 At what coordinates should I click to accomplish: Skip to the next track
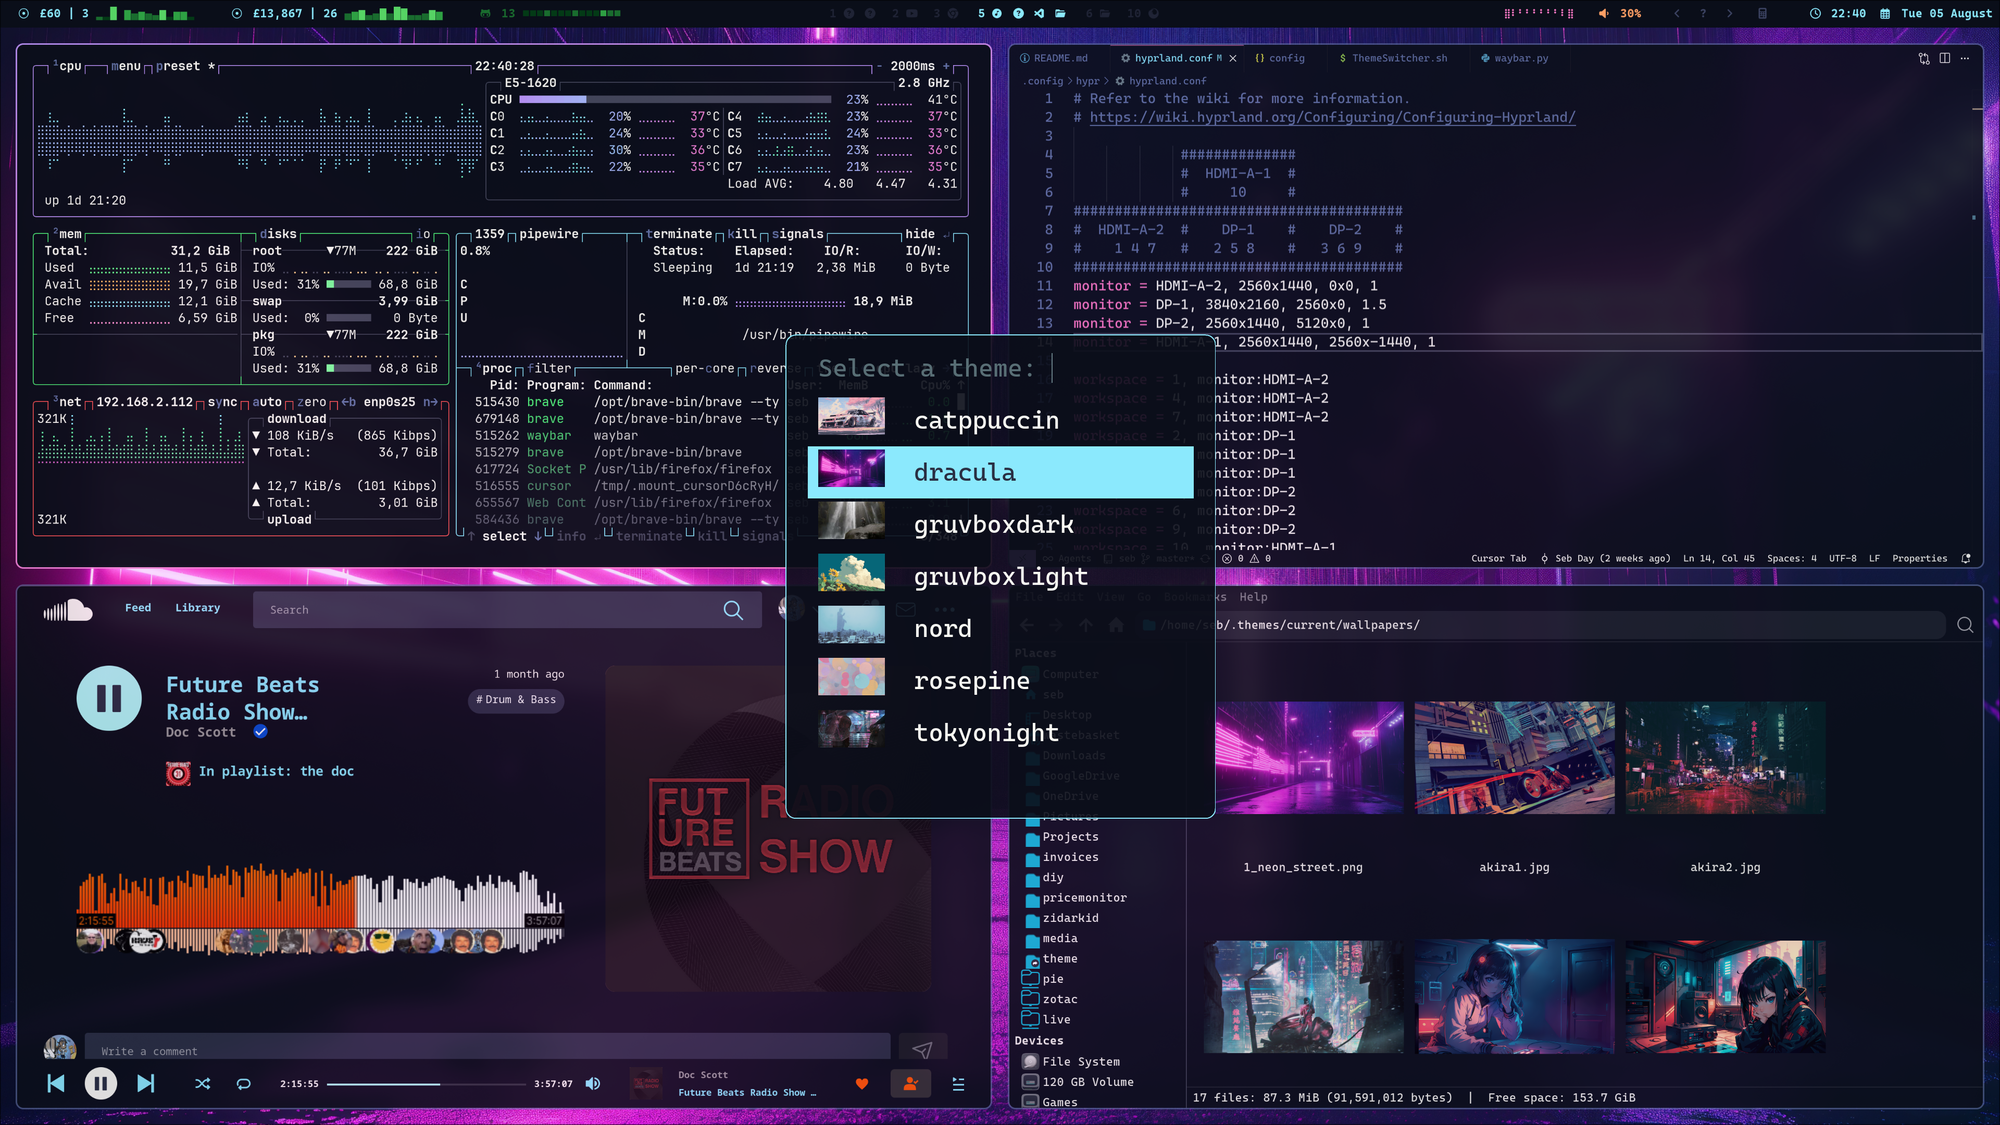[x=146, y=1084]
